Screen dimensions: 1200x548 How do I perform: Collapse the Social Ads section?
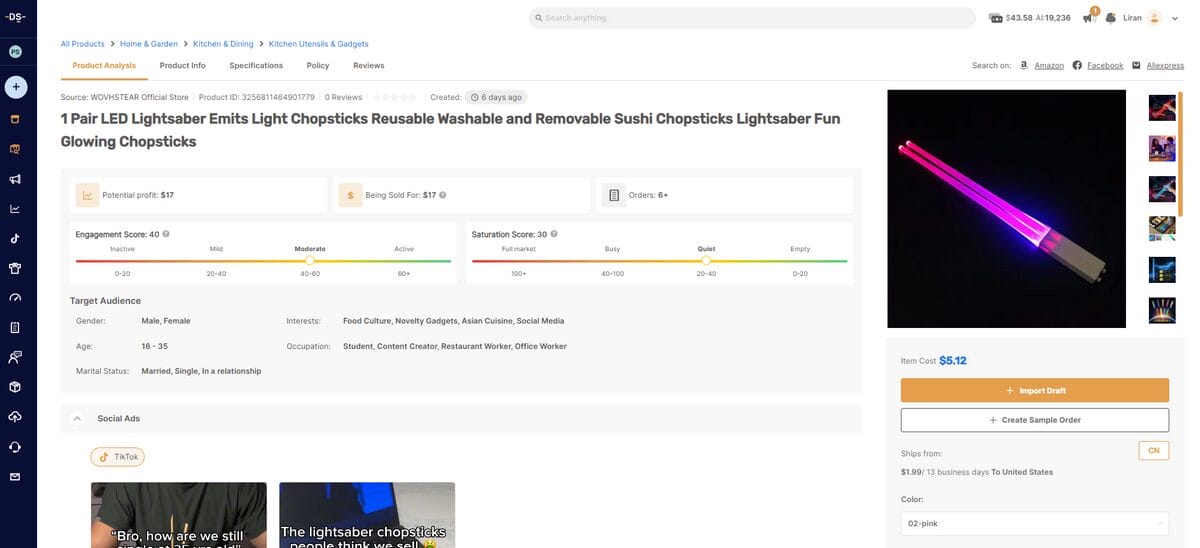click(x=77, y=418)
